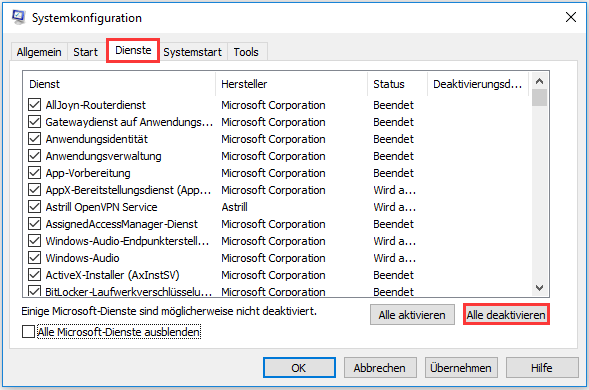Toggle AssignedAccessManager-Dienst checkbox

pos(35,224)
